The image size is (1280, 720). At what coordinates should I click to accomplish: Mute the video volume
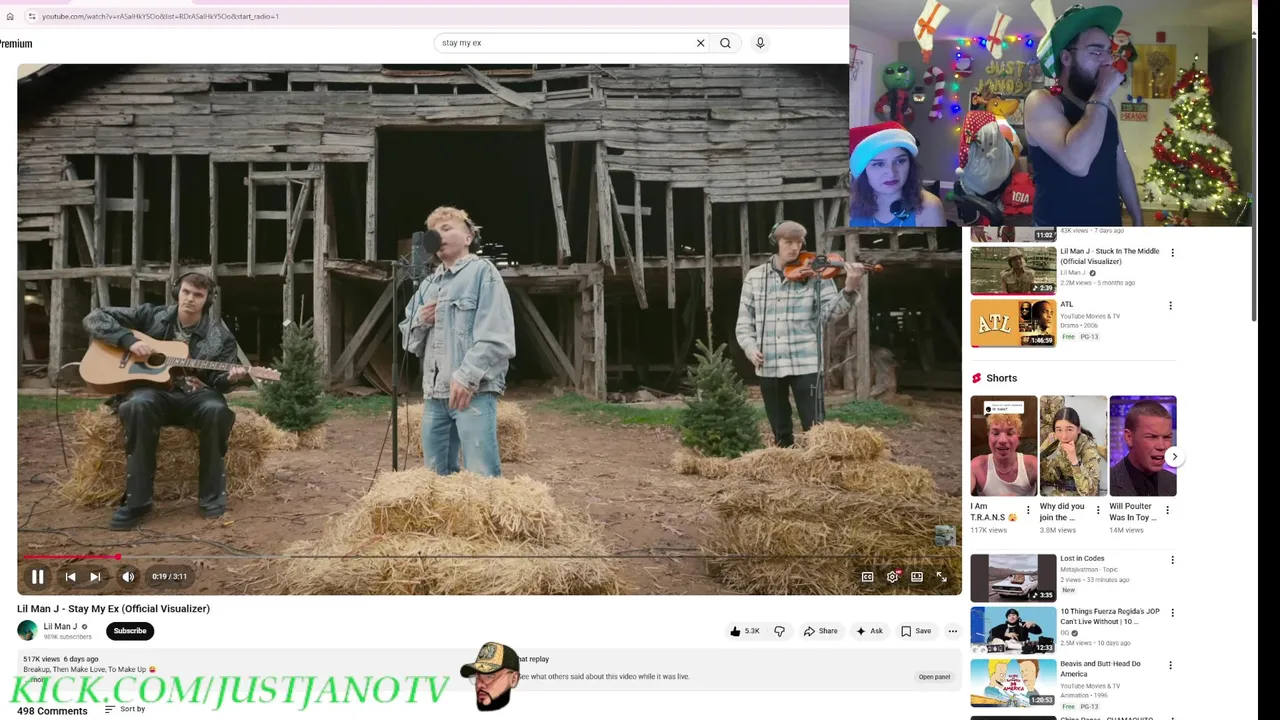tap(128, 577)
